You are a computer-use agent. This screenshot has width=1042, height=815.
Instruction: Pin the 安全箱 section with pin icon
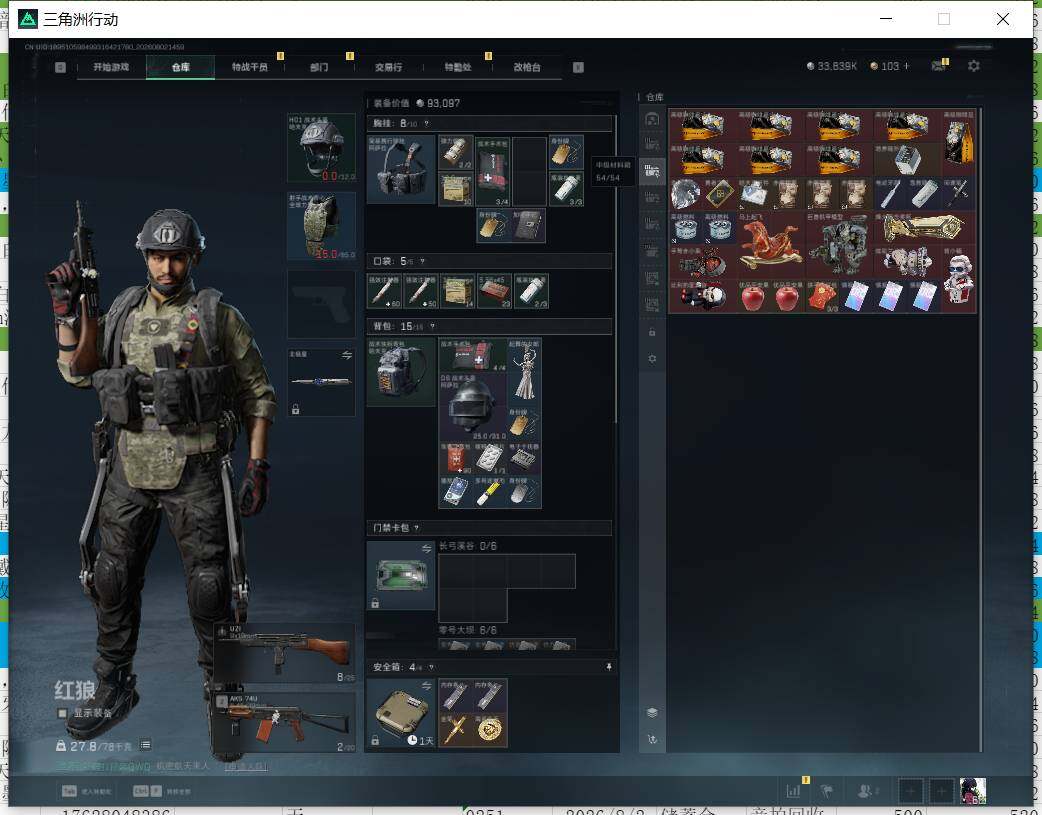click(x=609, y=667)
